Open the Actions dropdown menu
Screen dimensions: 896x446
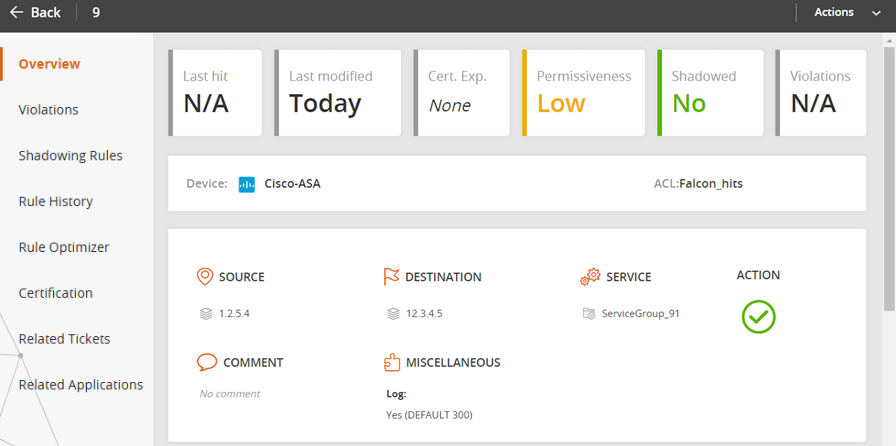834,13
